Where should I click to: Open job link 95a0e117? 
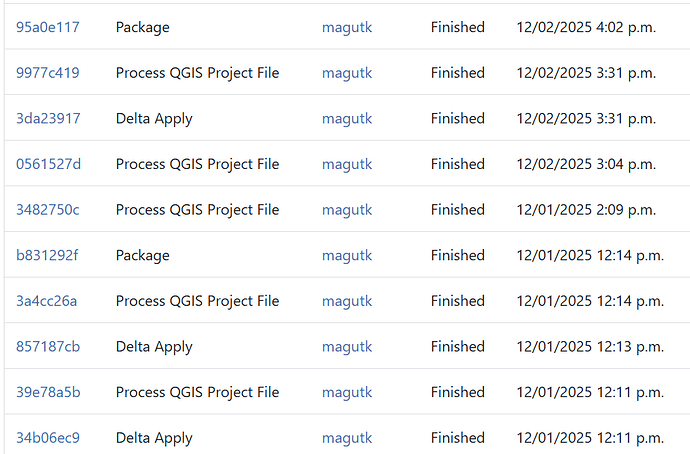[x=48, y=27]
